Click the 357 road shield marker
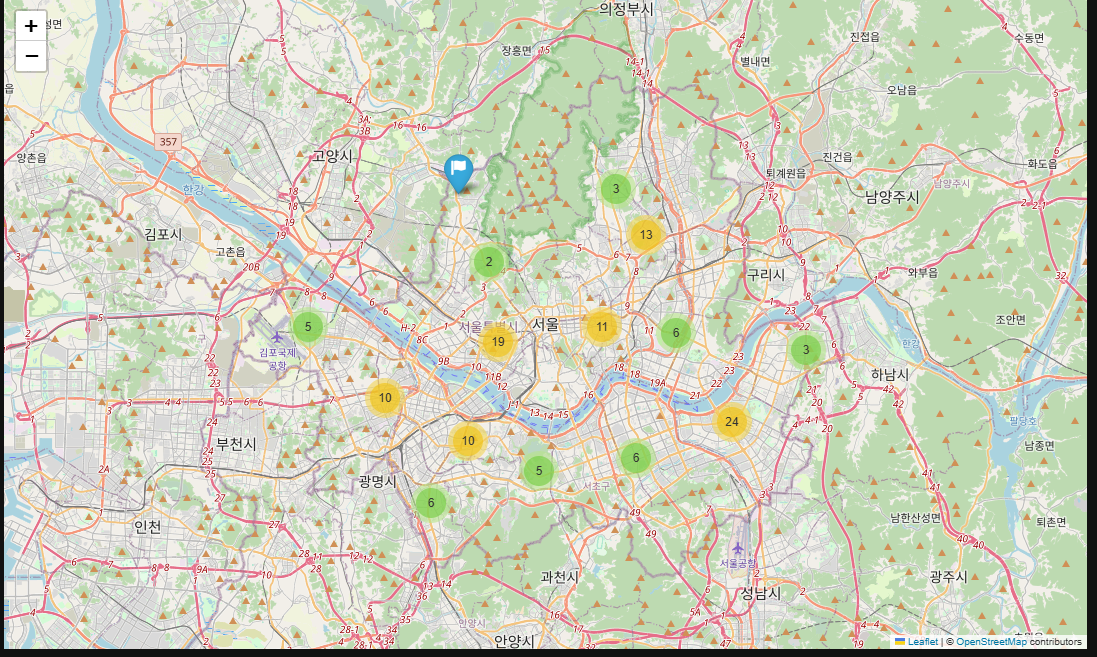This screenshot has width=1097, height=657. click(168, 142)
